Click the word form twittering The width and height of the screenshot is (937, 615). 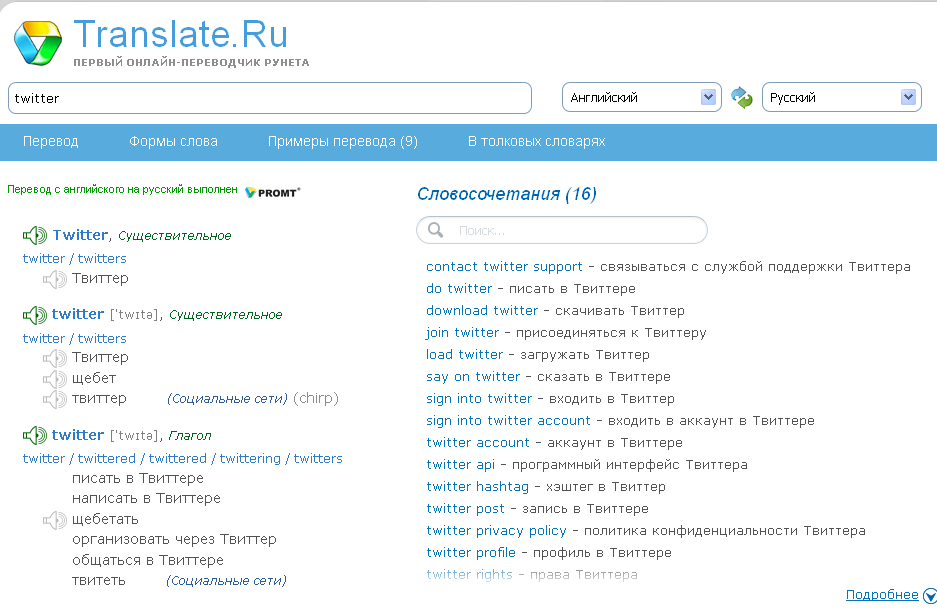250,458
